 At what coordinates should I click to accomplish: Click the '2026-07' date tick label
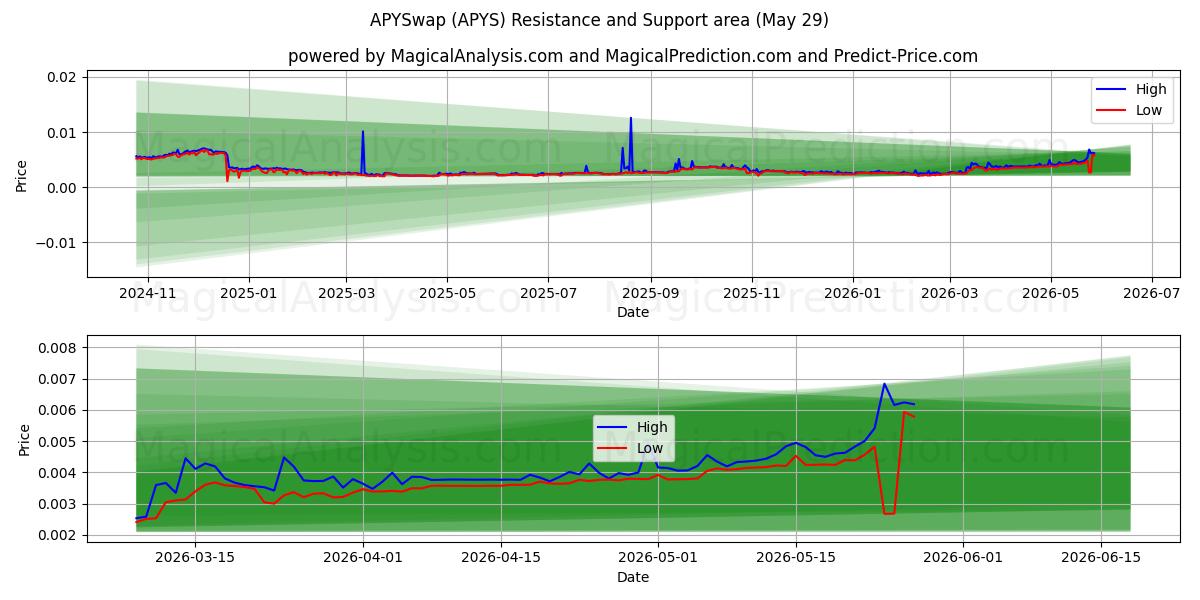(x=1152, y=295)
